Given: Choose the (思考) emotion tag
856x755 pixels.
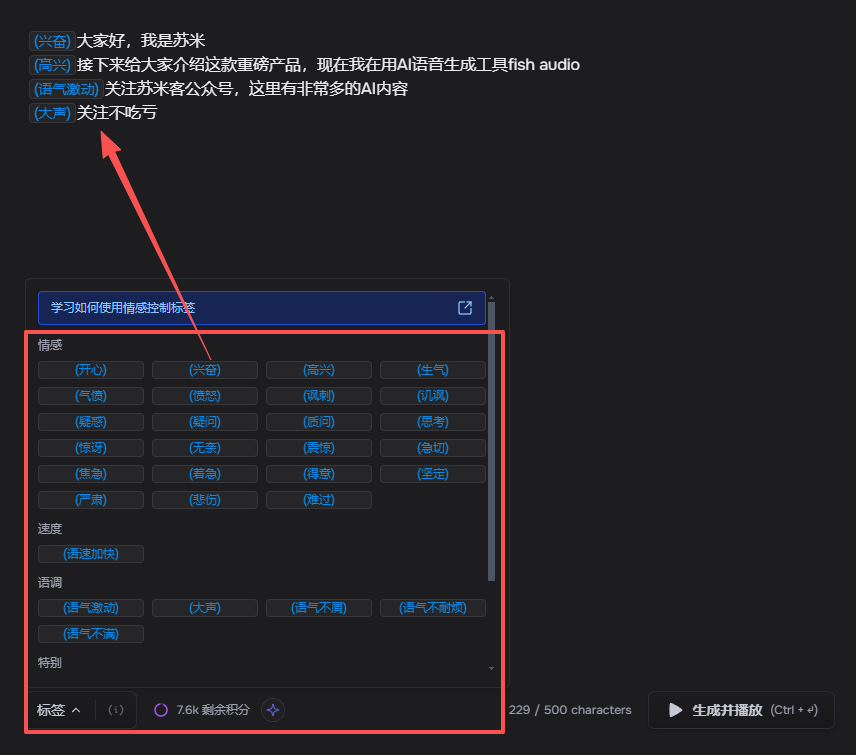Looking at the screenshot, I should point(432,422).
